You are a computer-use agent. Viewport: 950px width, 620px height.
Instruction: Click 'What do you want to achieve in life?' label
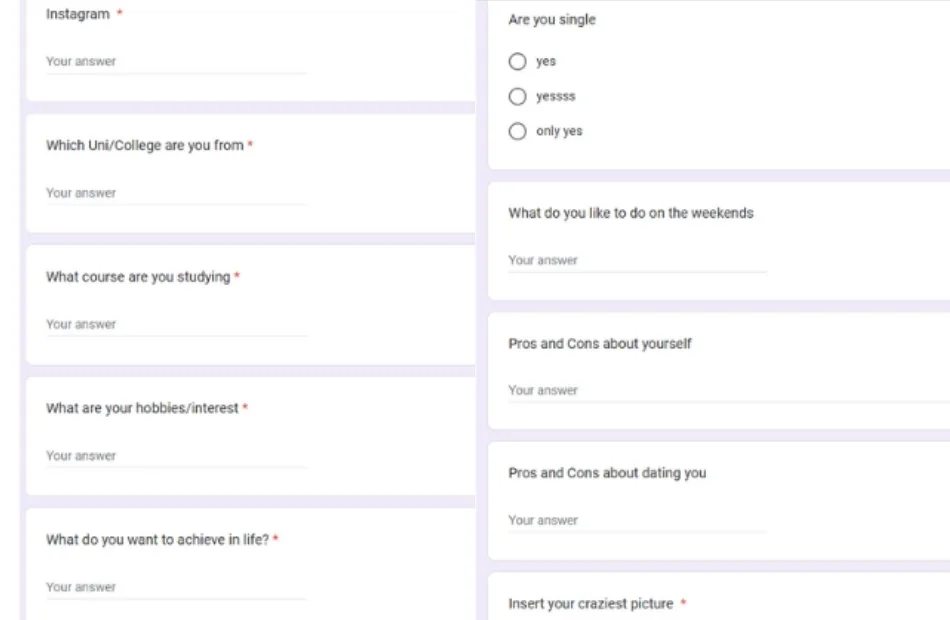(157, 540)
